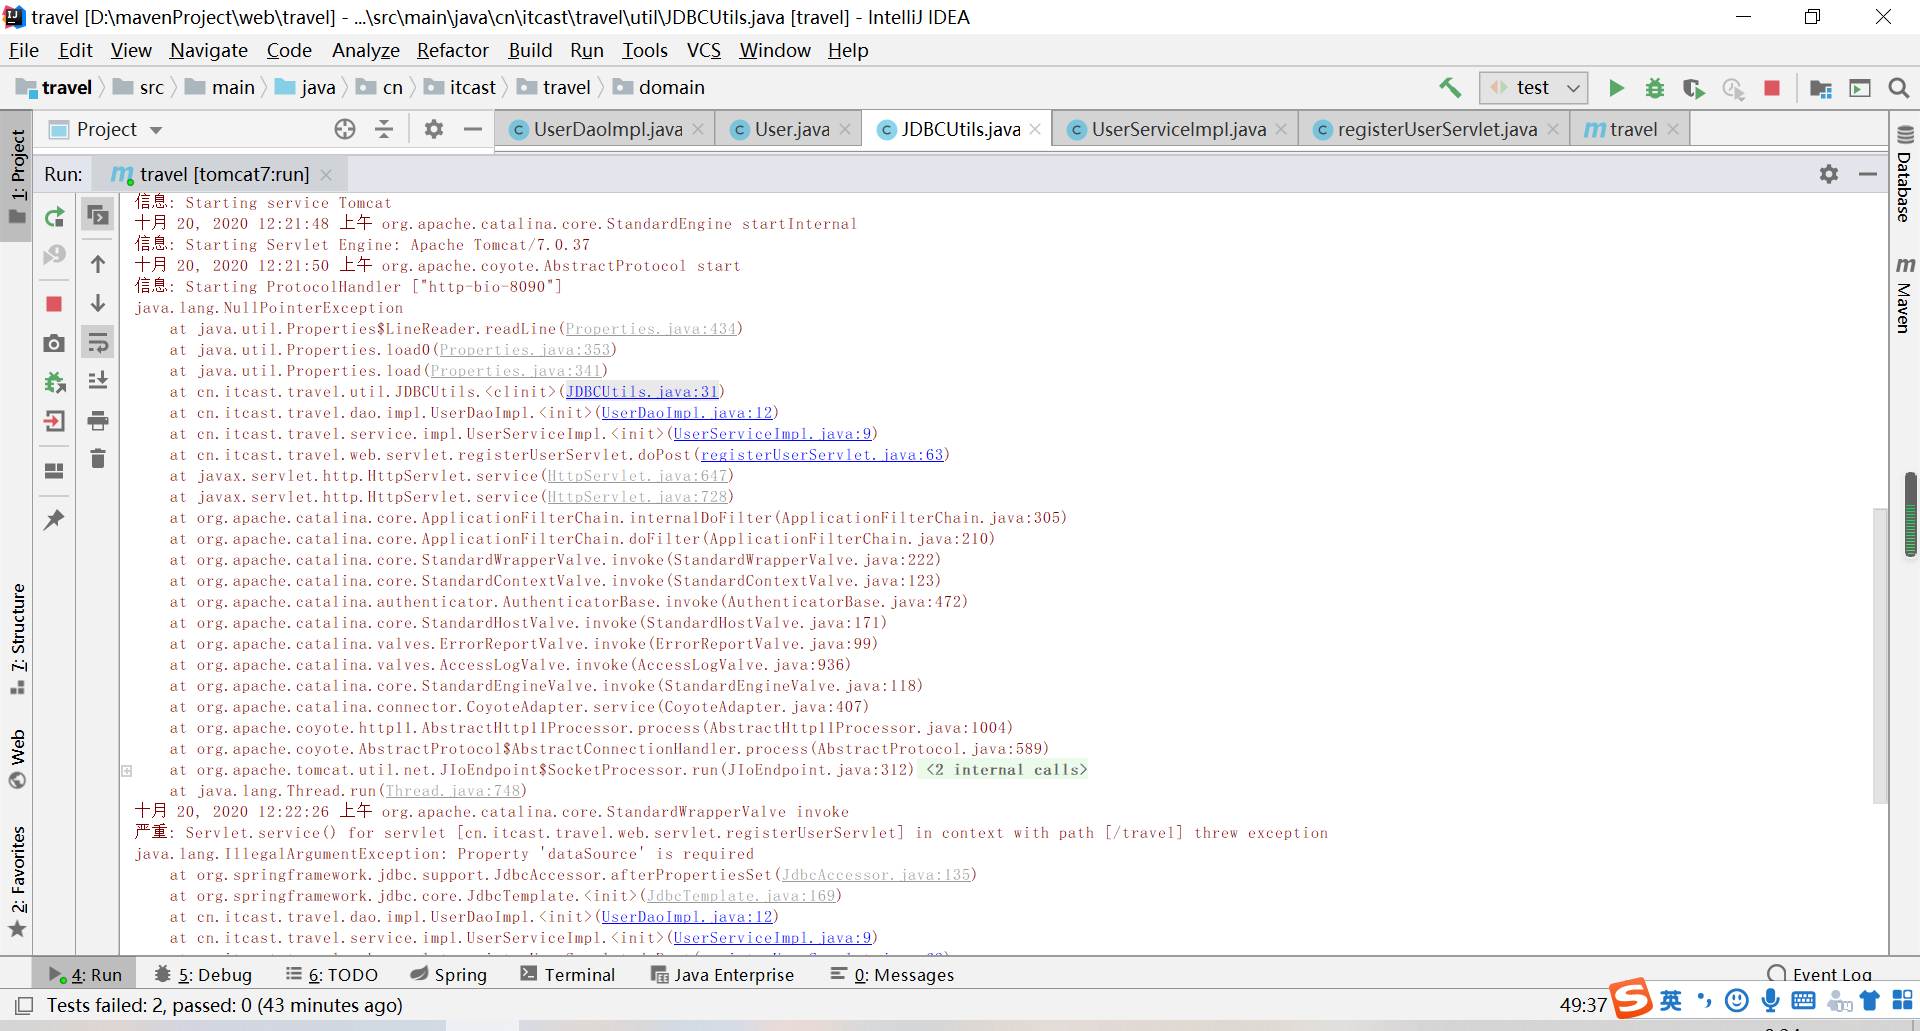This screenshot has width=1920, height=1031.
Task: Open the JDBCUtils.java:31 stack trace link
Action: click(x=642, y=392)
